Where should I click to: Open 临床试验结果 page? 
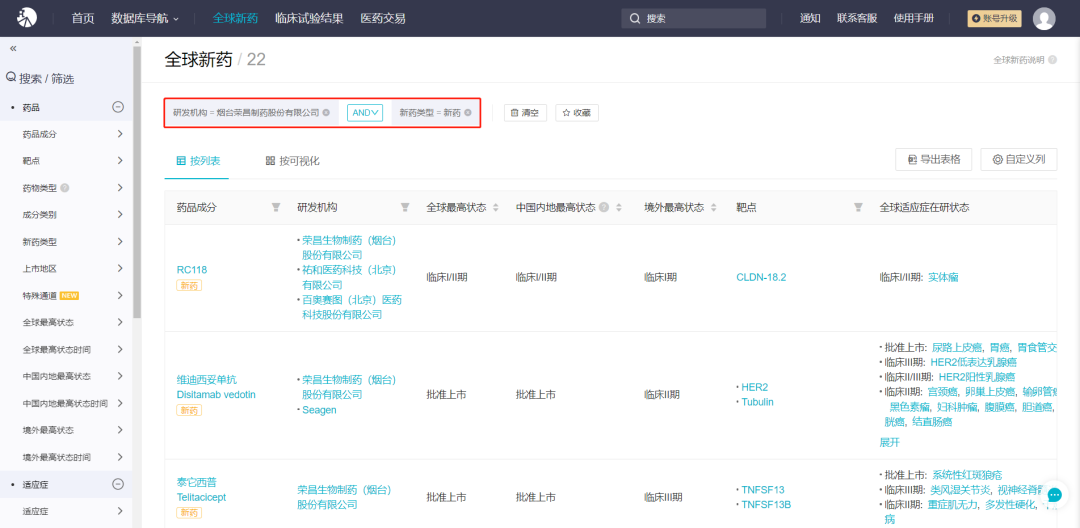point(309,19)
